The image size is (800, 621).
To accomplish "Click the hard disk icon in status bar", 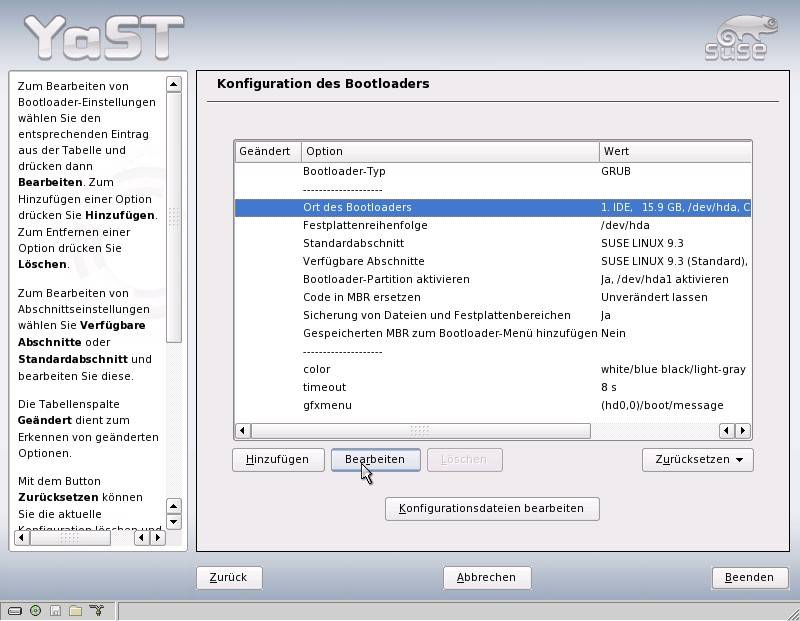I will [x=15, y=611].
